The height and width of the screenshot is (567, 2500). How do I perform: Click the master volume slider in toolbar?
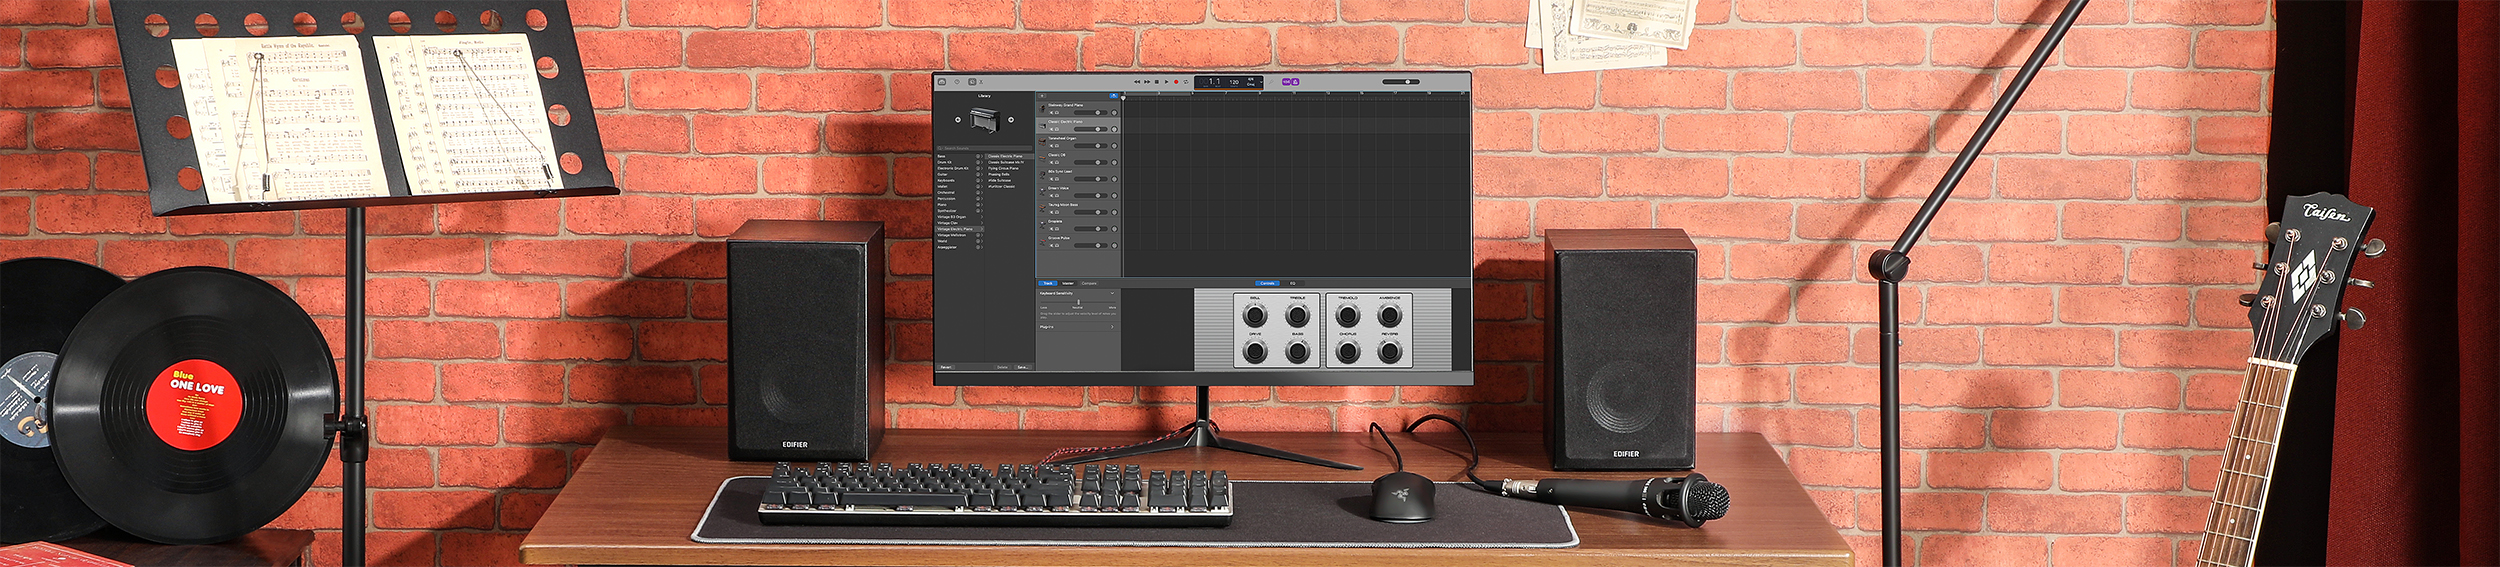coord(1400,82)
